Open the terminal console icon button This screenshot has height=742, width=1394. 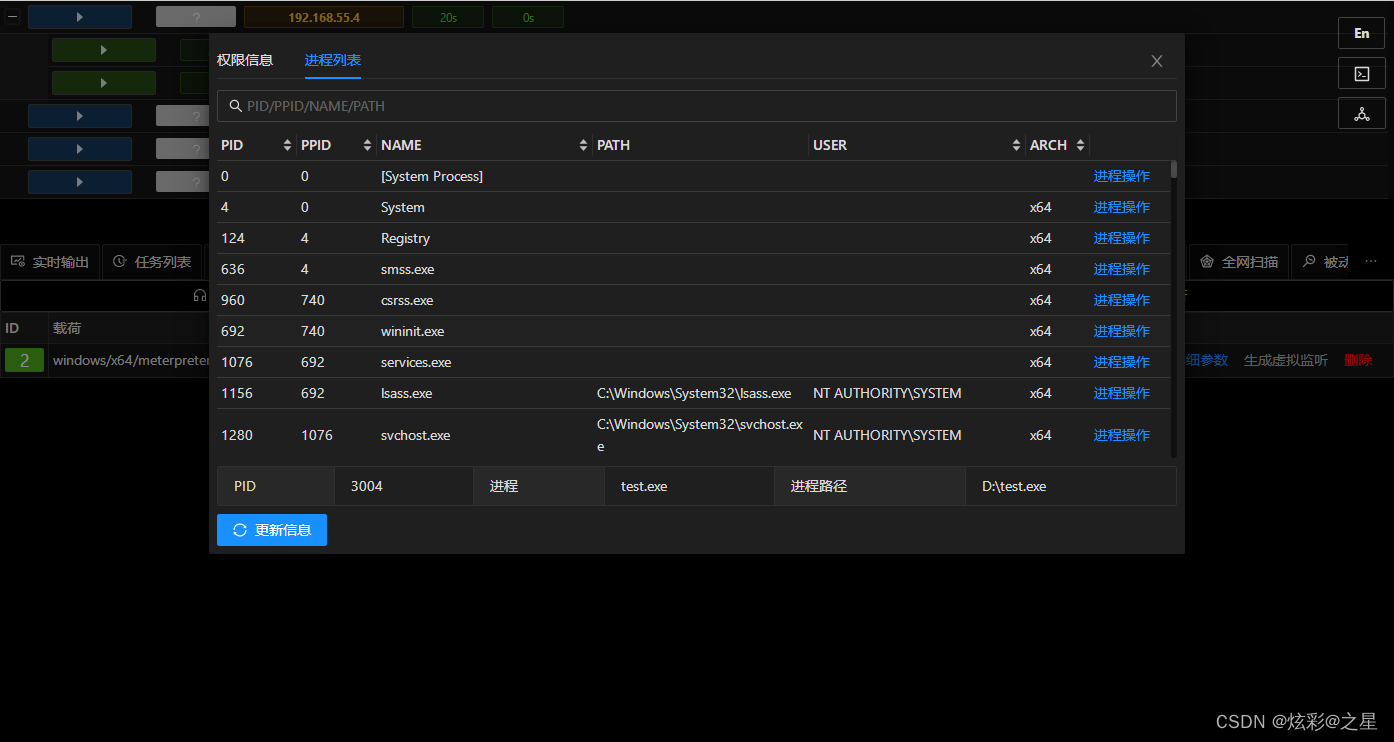[1362, 74]
